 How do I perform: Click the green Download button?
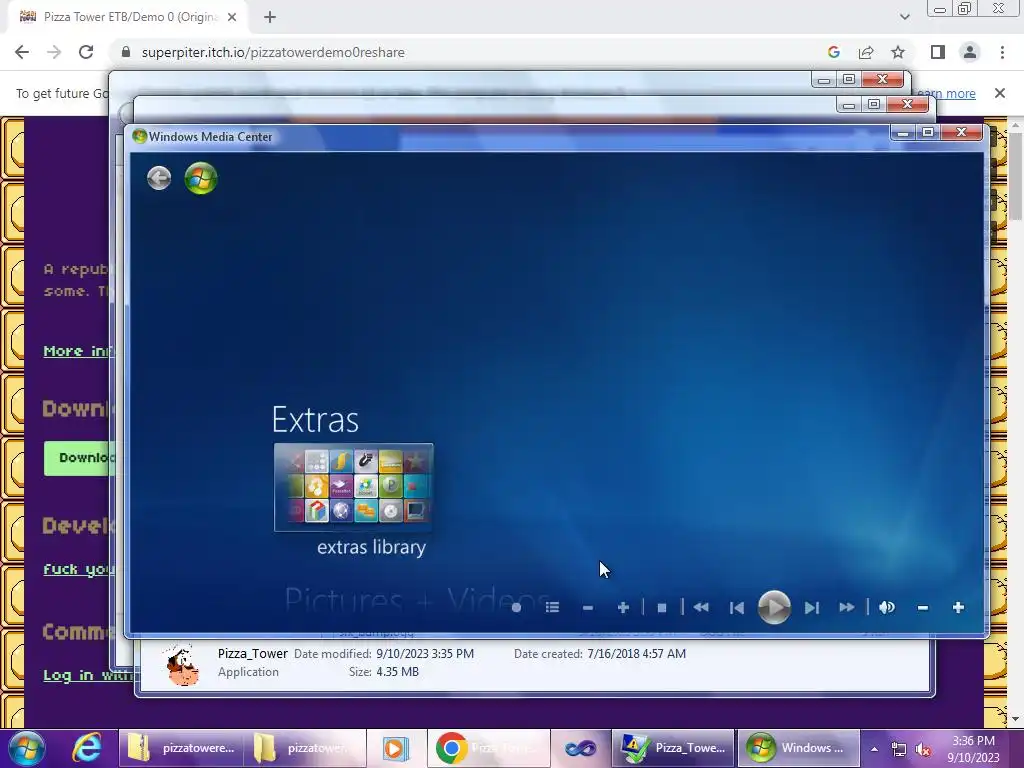tap(80, 458)
